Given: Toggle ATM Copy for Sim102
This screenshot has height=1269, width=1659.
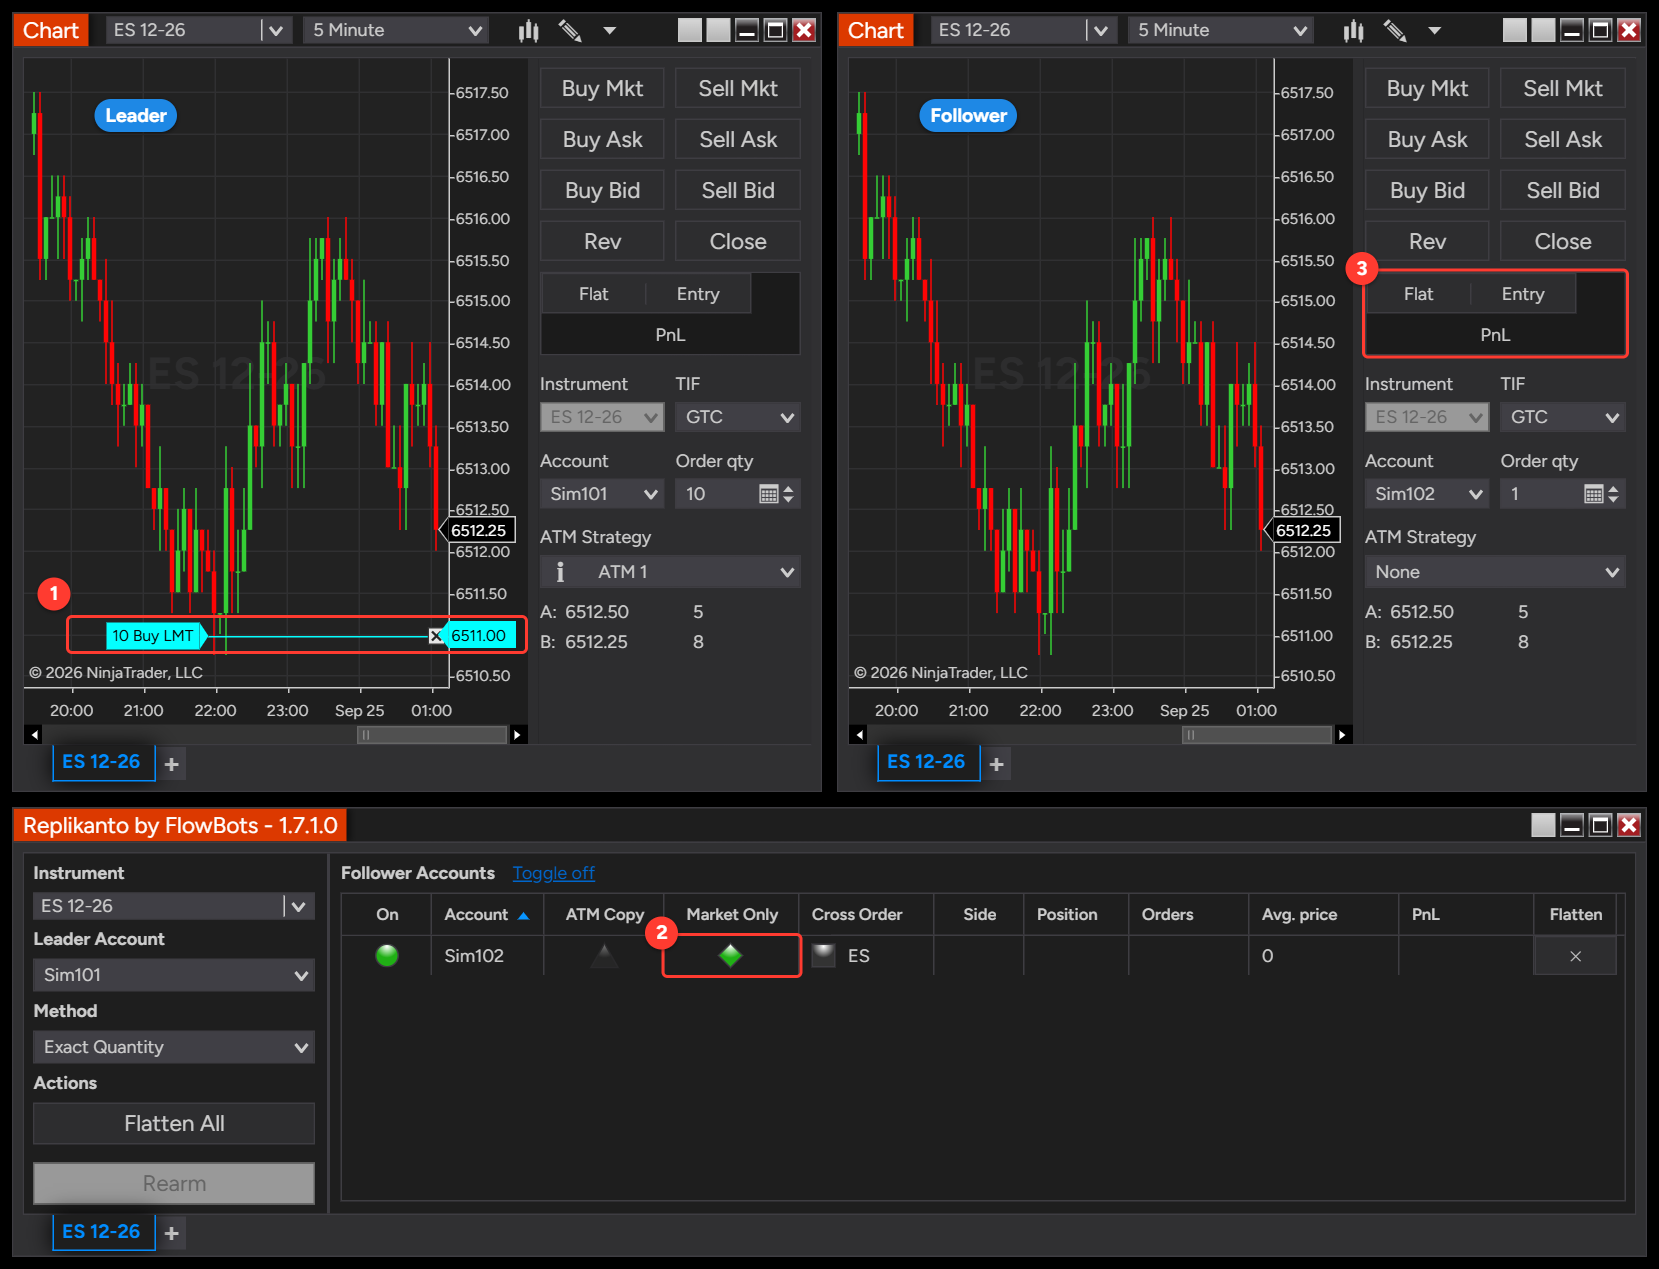Looking at the screenshot, I should 604,956.
